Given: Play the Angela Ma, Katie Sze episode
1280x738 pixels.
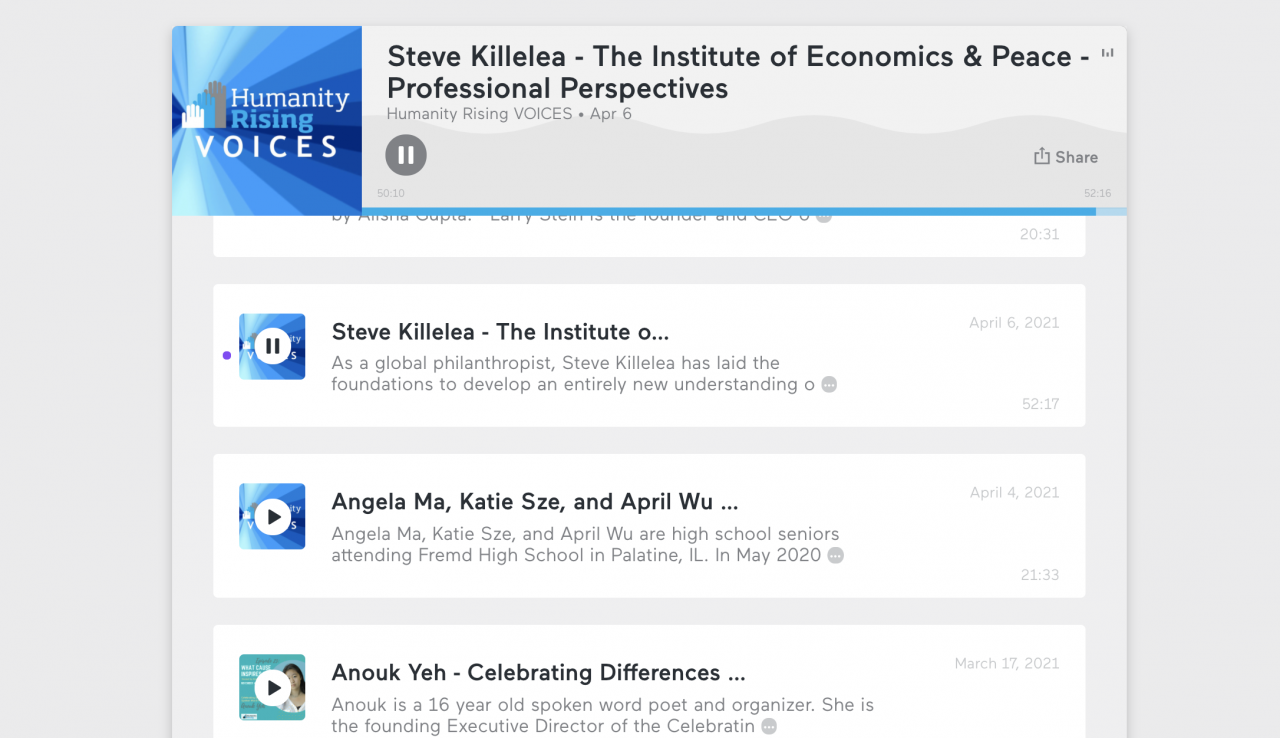Looking at the screenshot, I should (x=272, y=517).
